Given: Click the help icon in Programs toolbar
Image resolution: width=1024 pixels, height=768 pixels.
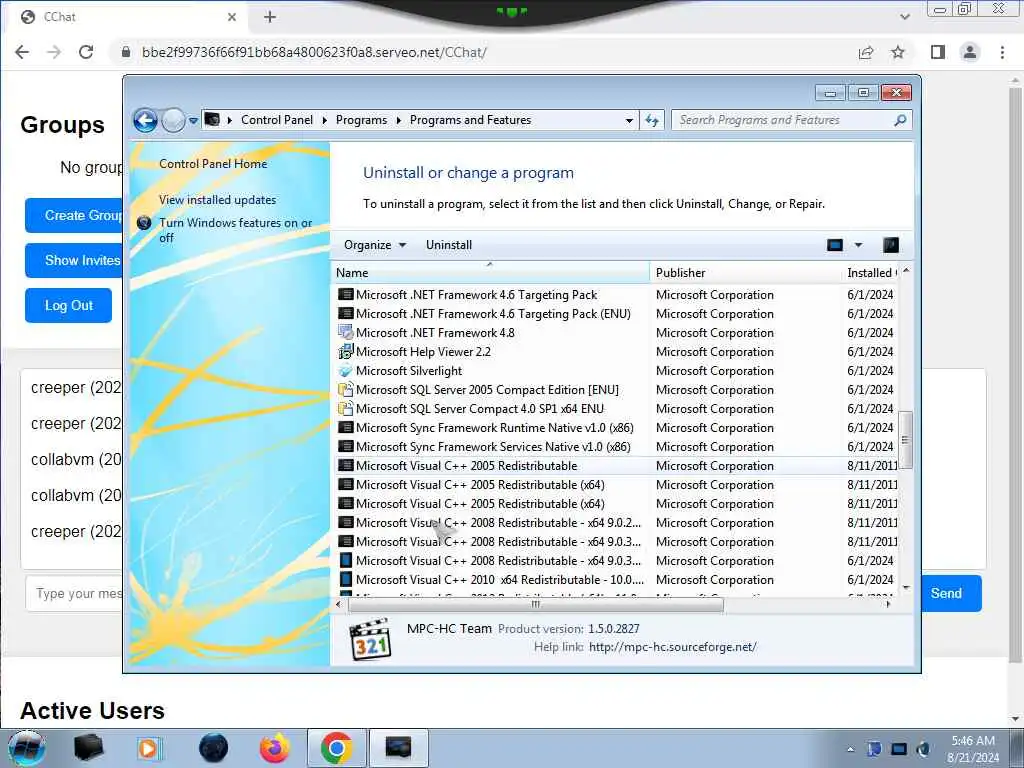Looking at the screenshot, I should [891, 245].
